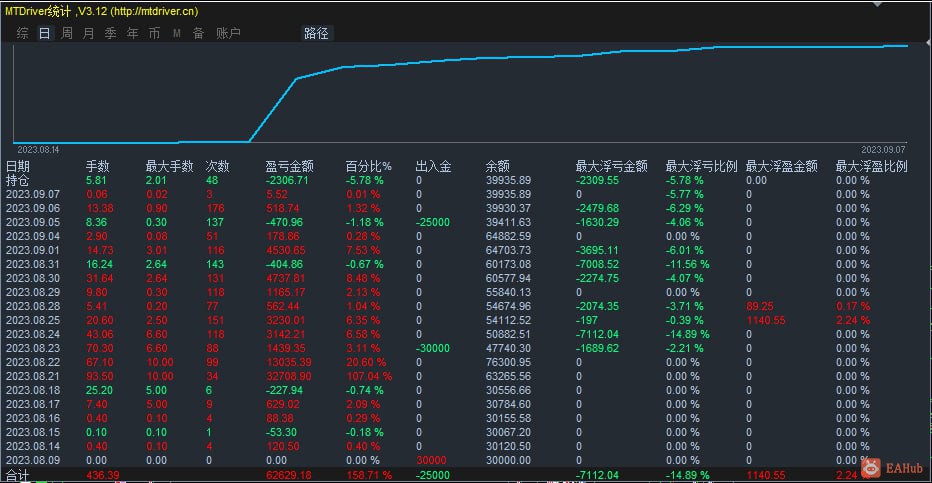Click the floating loss value -7008.52

(x=597, y=264)
